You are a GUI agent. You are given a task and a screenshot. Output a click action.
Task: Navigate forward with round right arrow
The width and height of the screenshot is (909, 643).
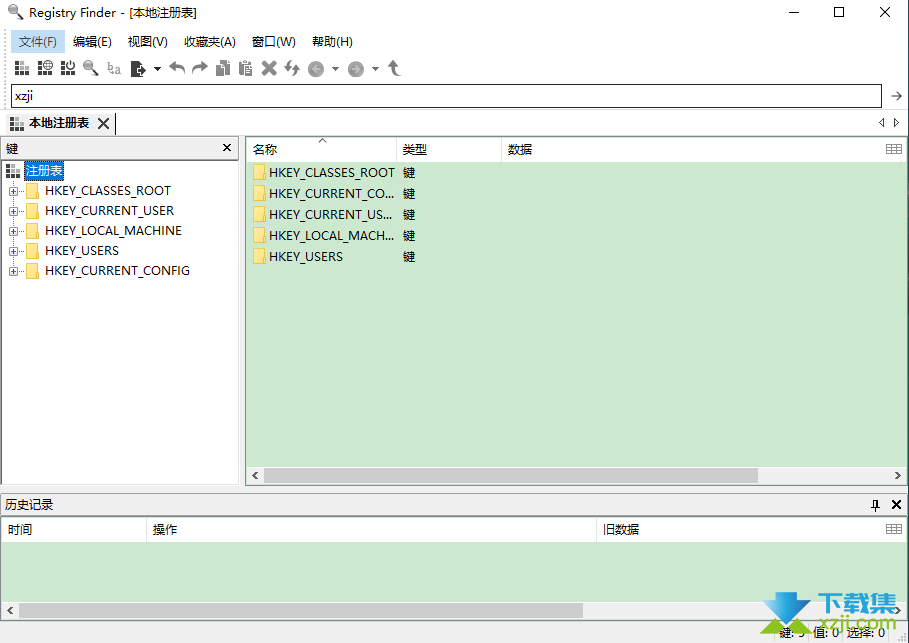point(356,70)
